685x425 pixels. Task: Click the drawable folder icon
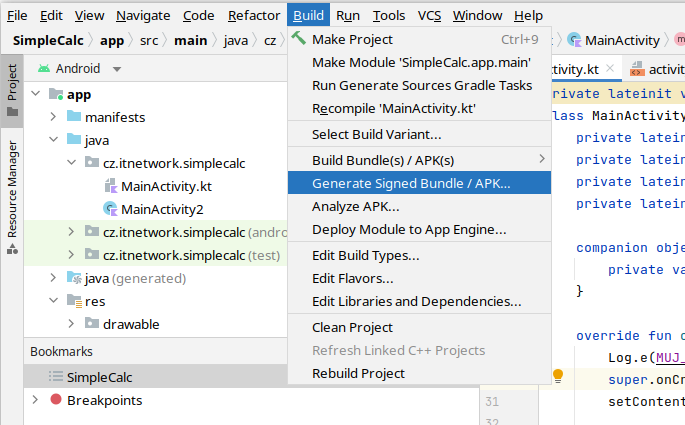92,323
